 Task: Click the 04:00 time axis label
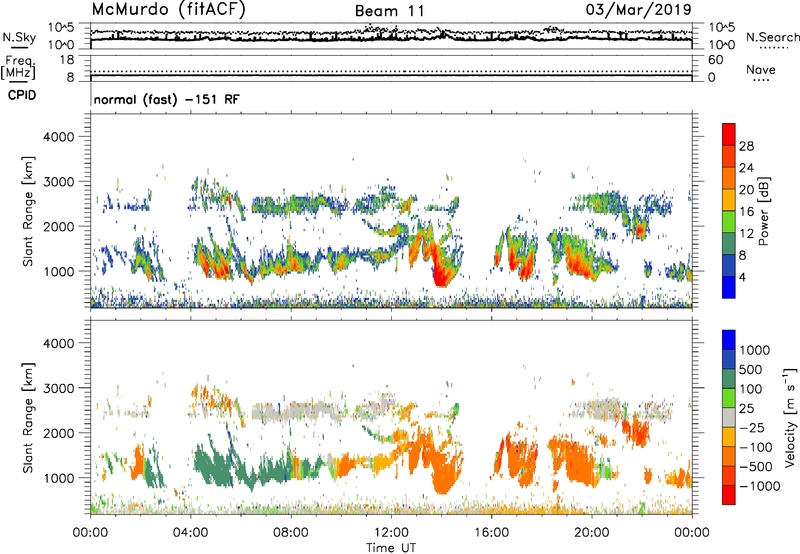190,533
